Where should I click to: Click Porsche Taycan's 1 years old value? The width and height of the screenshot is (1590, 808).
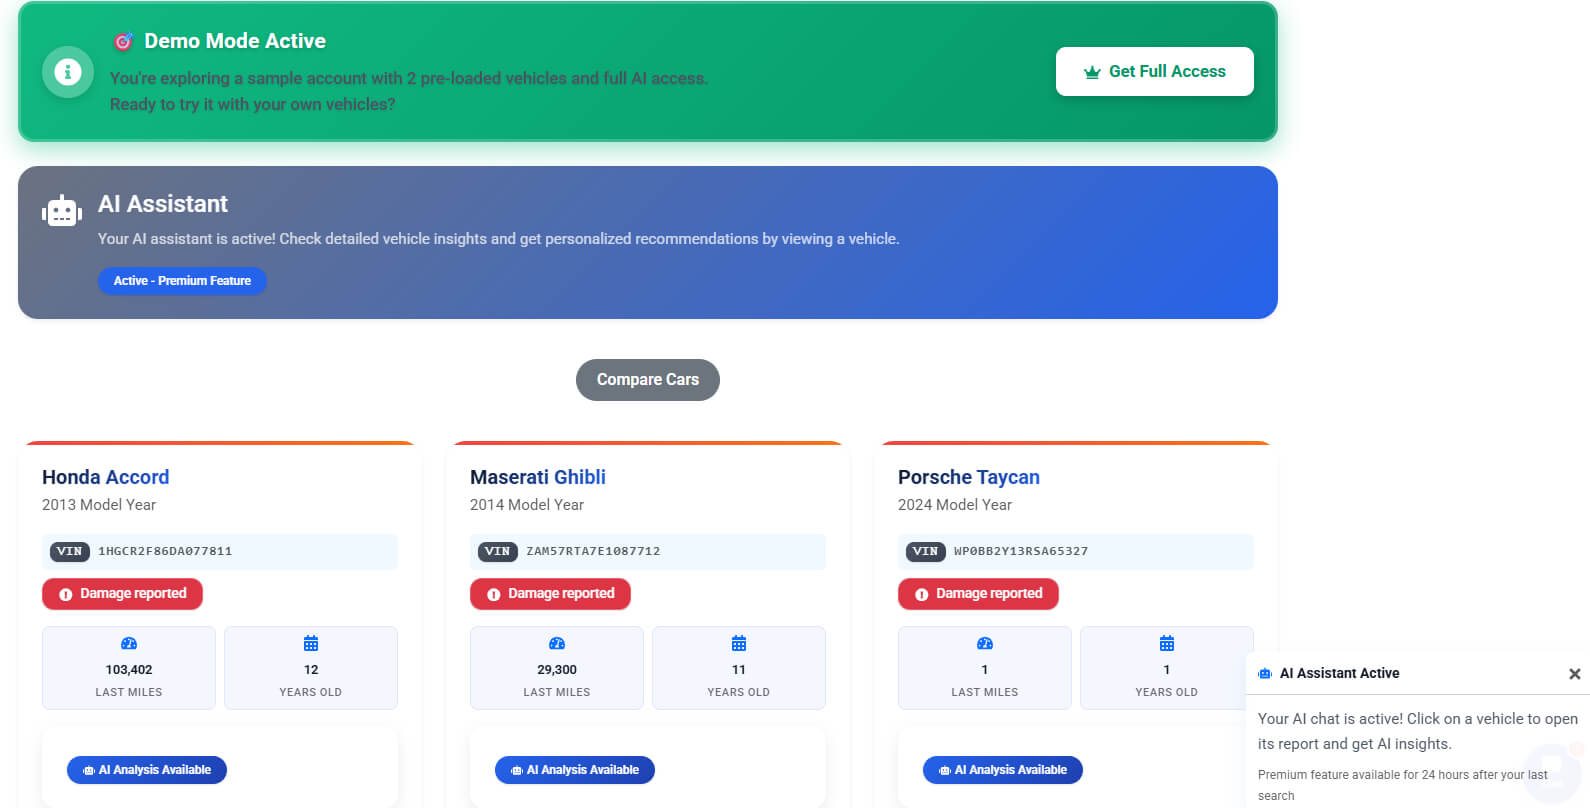pos(1167,670)
